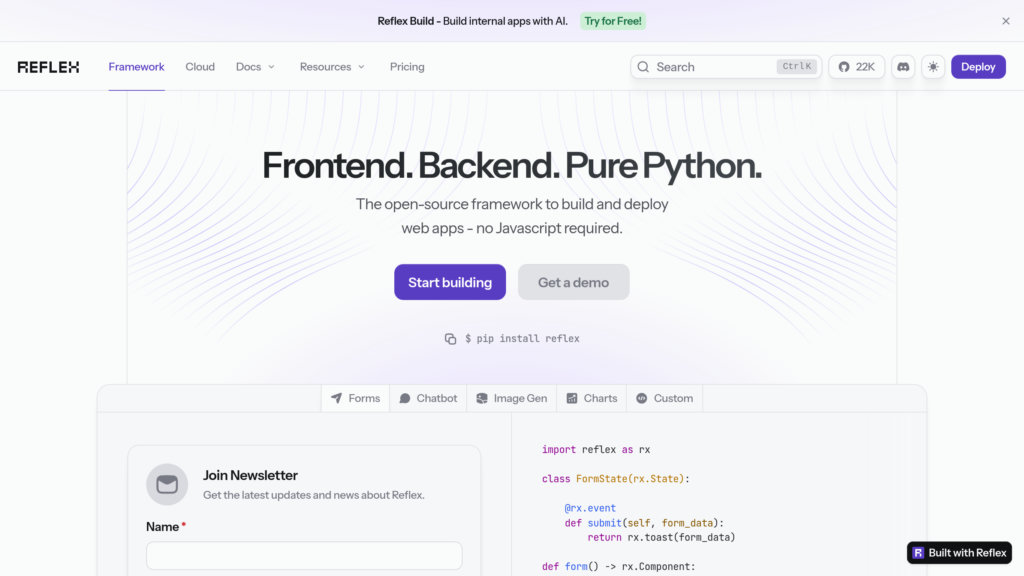This screenshot has width=1024, height=576.
Task: Toggle the light/dark theme sun icon
Action: click(933, 67)
